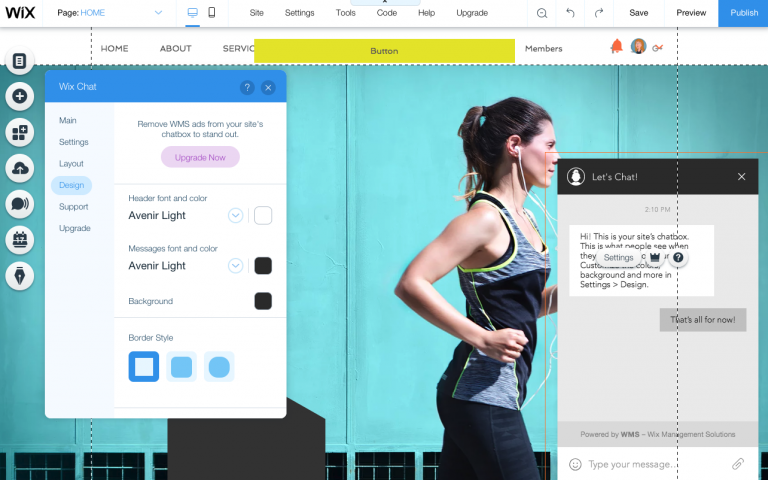Open the Site menu

[256, 13]
